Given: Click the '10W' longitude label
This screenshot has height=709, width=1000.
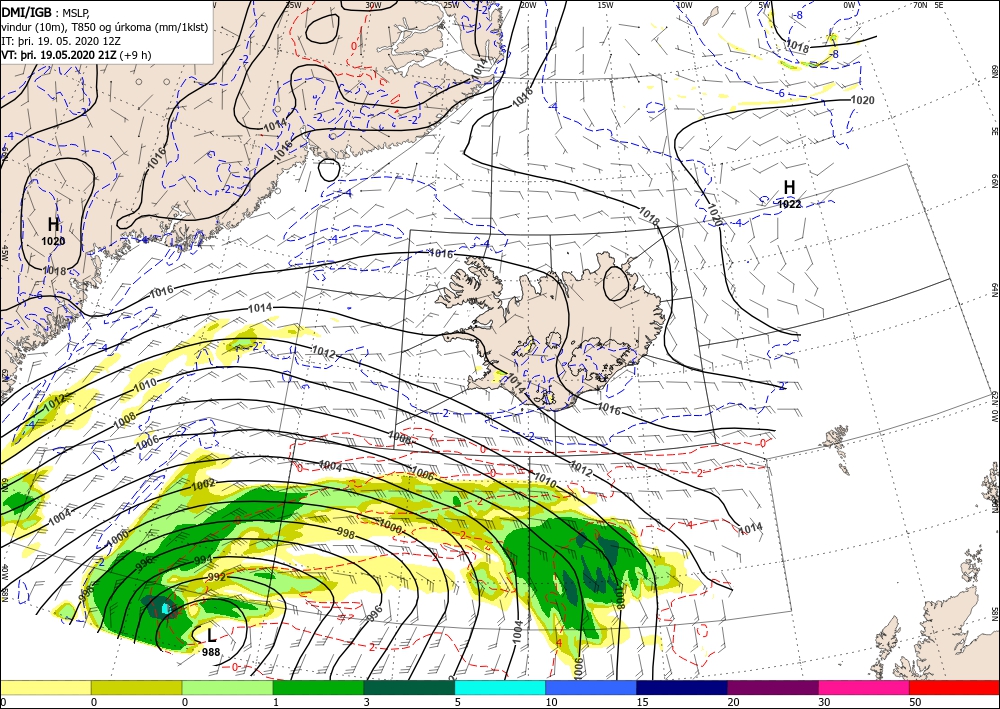Looking at the screenshot, I should [x=684, y=5].
